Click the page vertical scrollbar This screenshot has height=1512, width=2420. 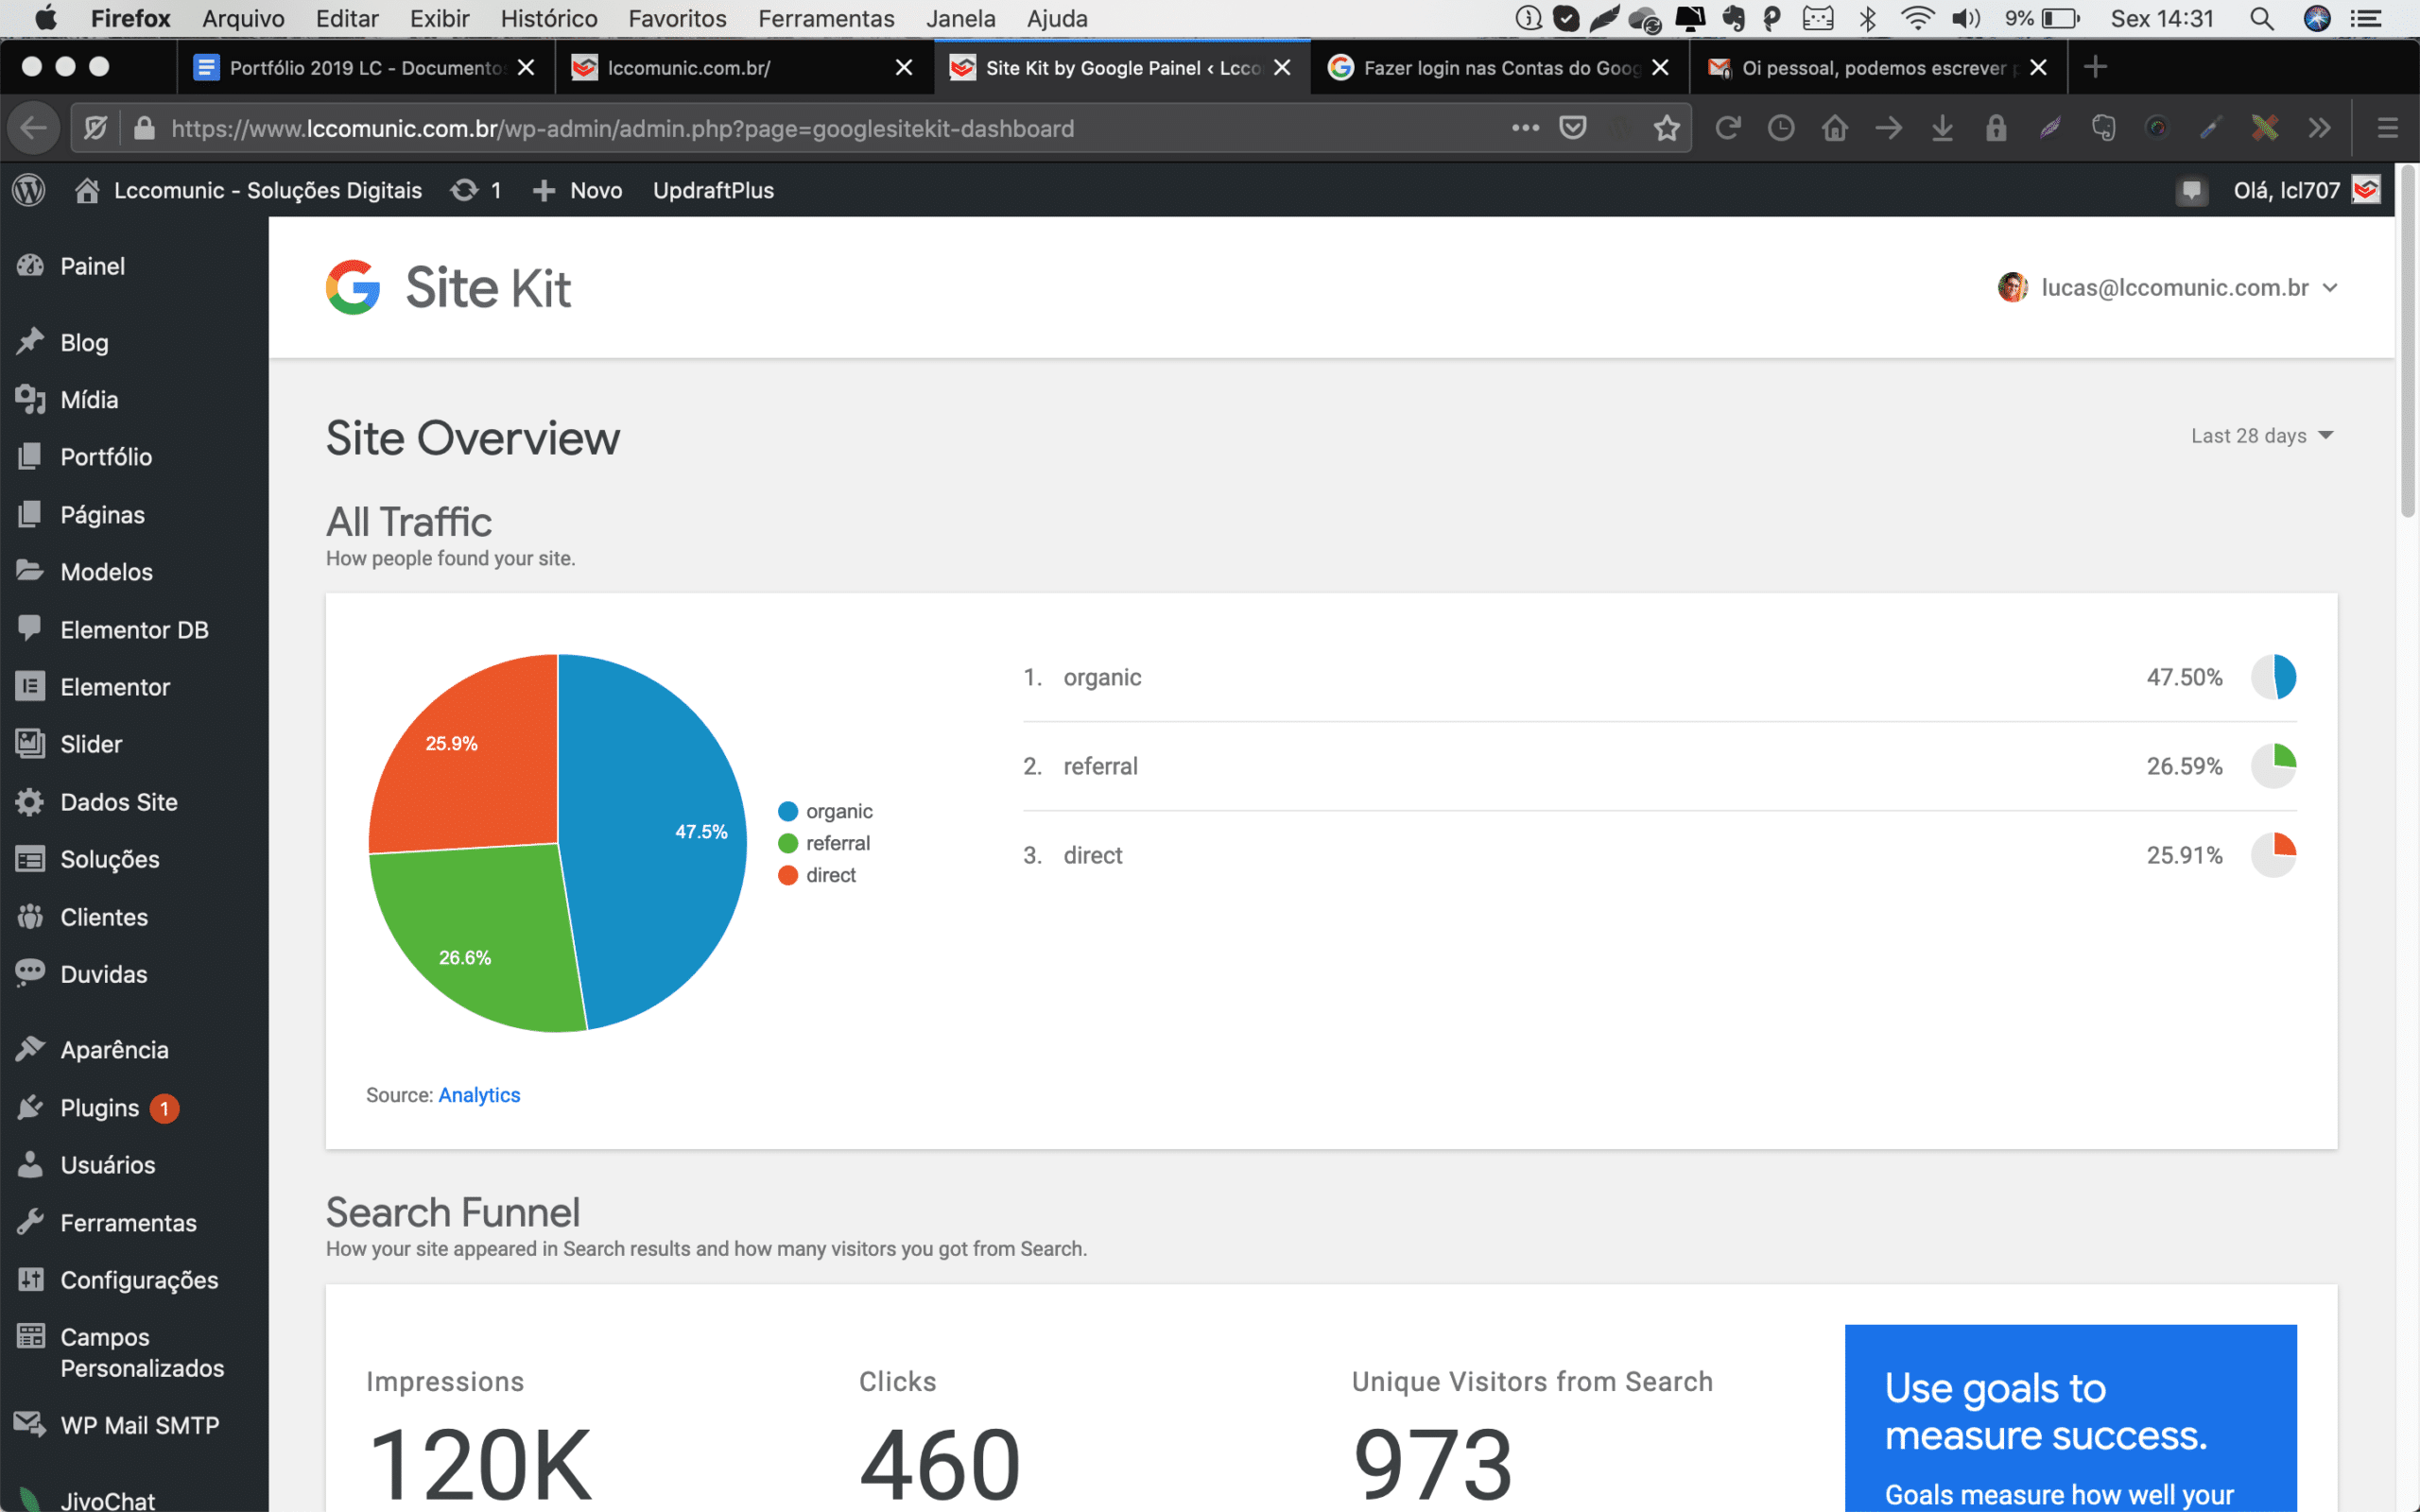coord(2407,340)
